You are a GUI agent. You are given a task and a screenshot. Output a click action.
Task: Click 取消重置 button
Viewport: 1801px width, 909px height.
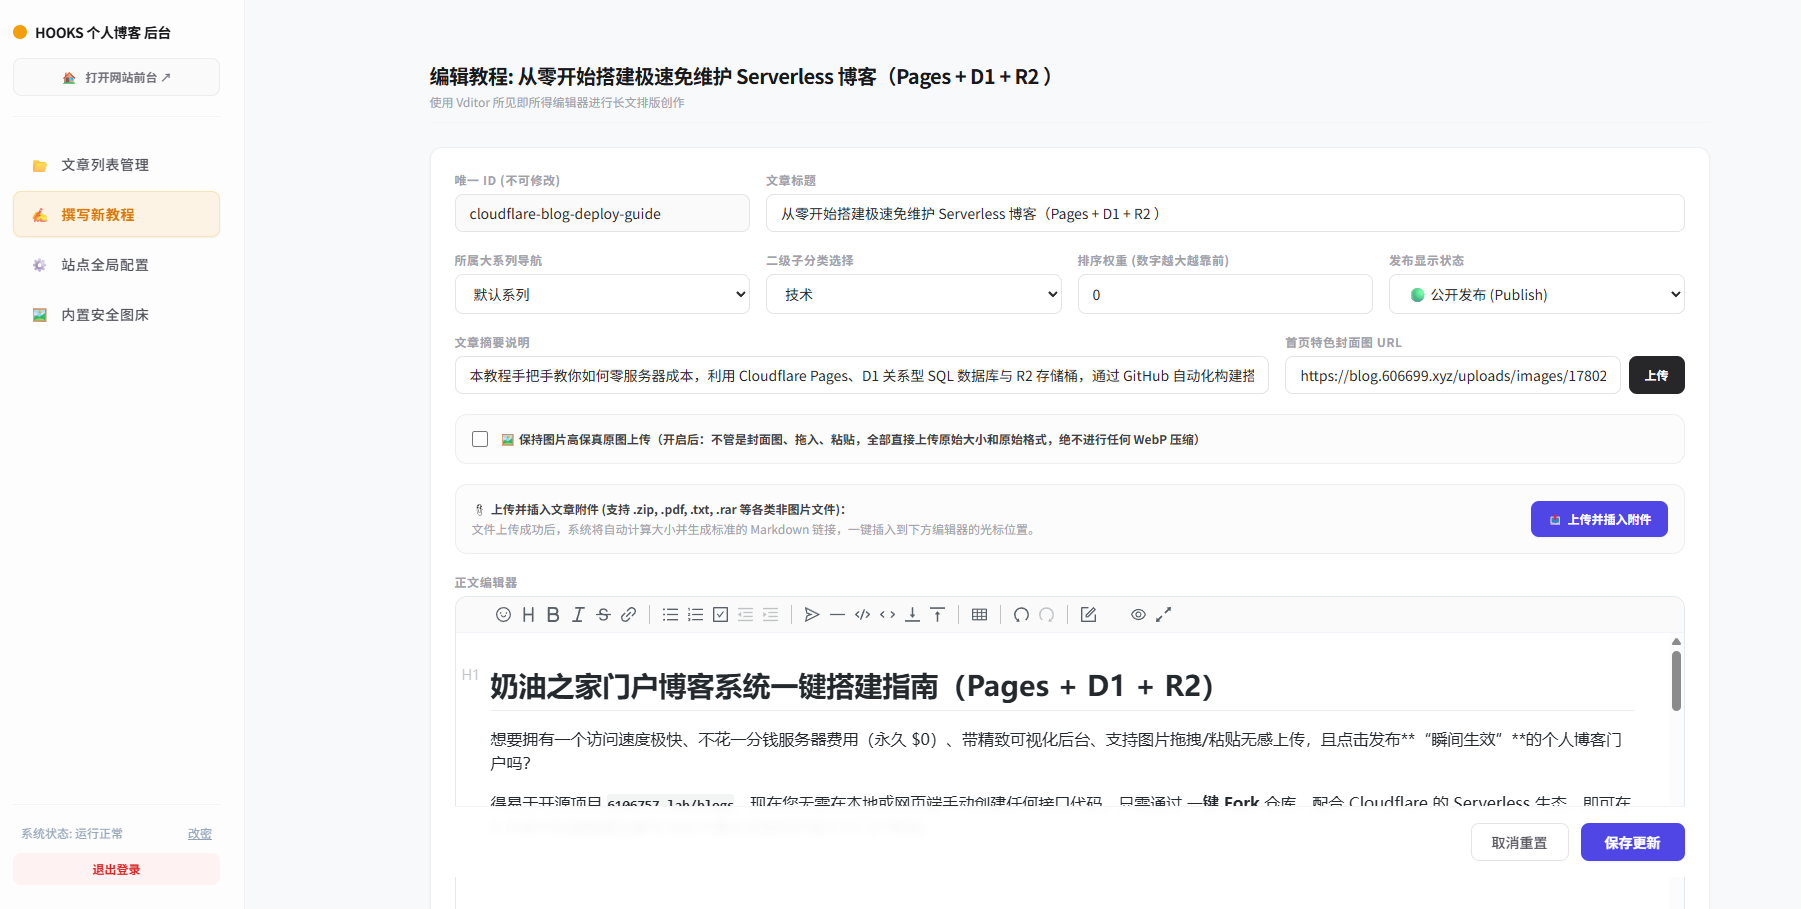coord(1519,842)
